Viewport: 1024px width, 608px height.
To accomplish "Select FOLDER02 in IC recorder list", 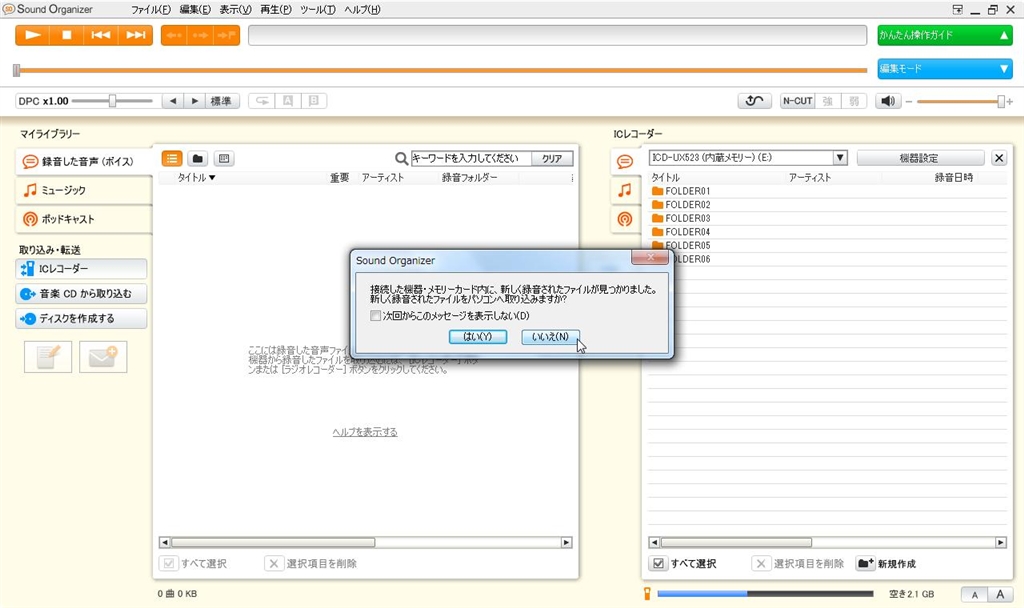I will tap(827, 205).
